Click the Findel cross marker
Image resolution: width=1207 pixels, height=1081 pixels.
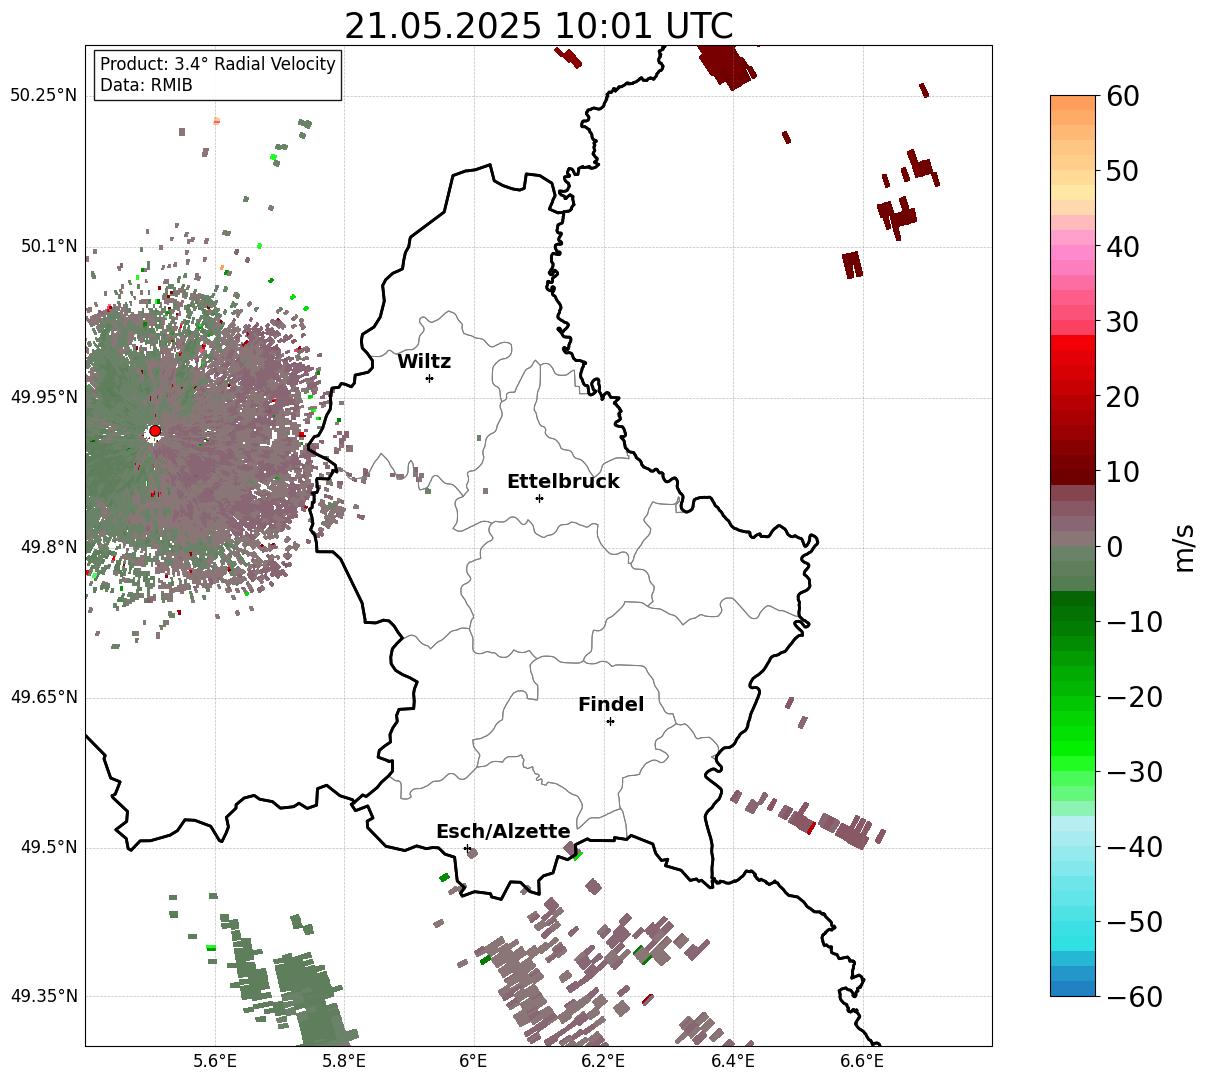pyautogui.click(x=610, y=721)
